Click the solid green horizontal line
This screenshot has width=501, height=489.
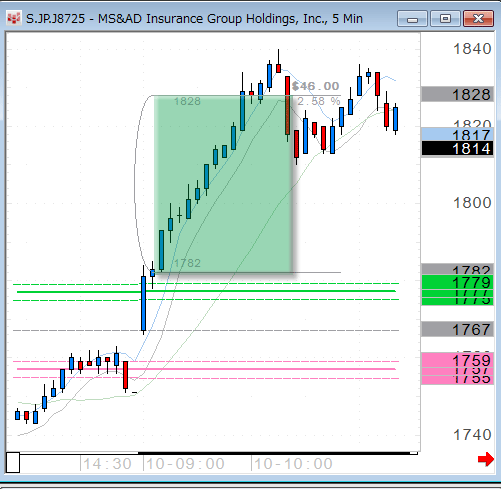pos(206,292)
